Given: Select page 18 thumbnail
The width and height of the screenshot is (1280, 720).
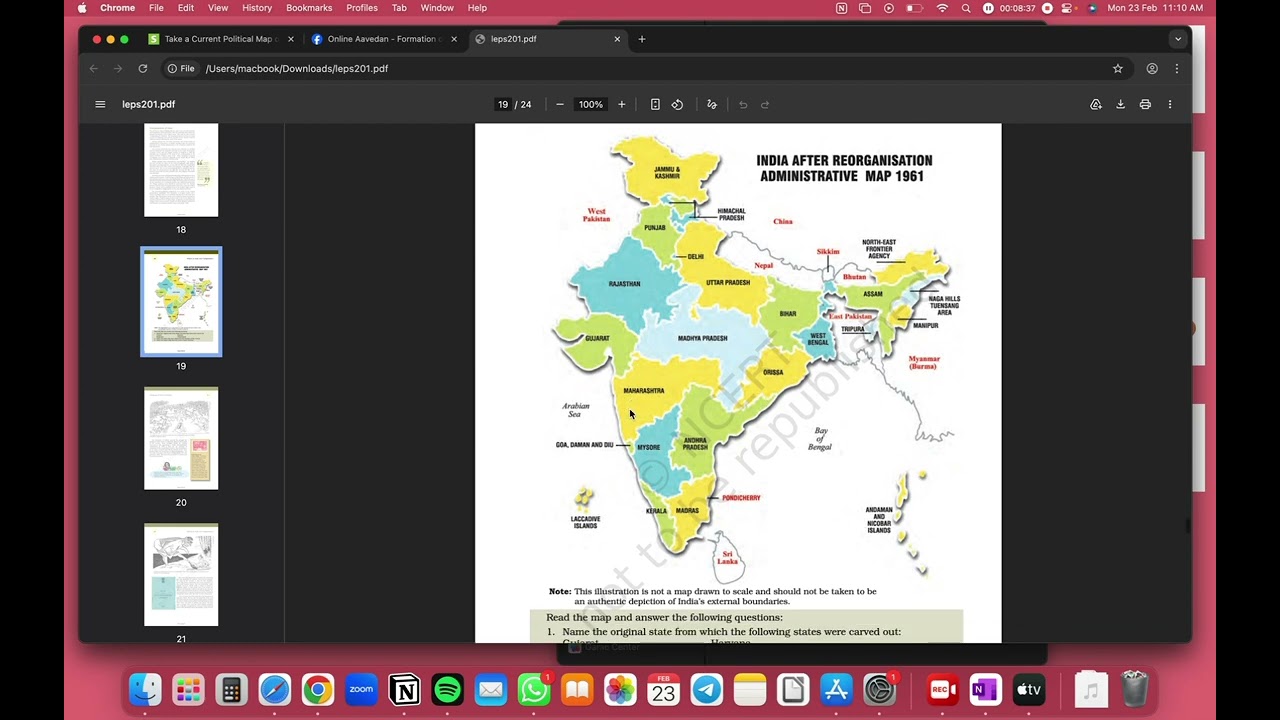Looking at the screenshot, I should coord(181,170).
